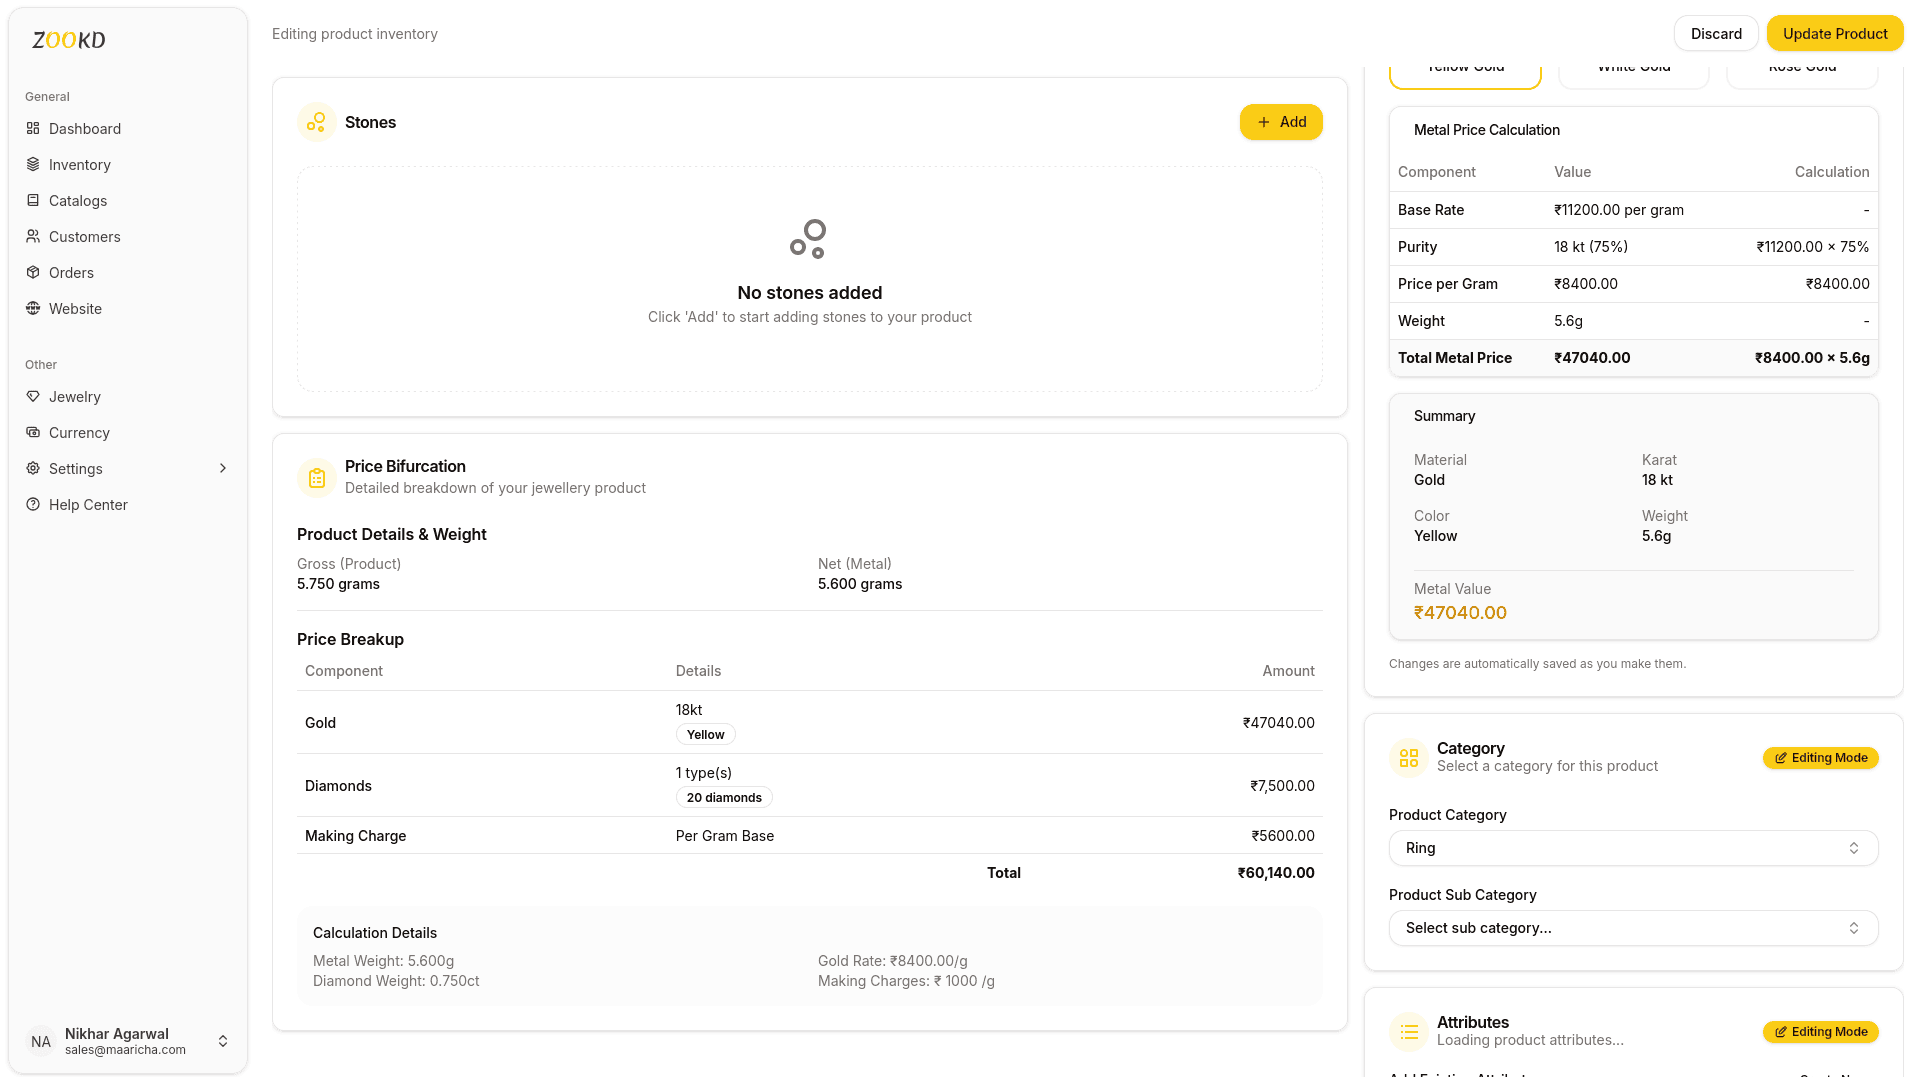The height and width of the screenshot is (1077, 1920).
Task: Open the Catalogs section
Action: 78,200
